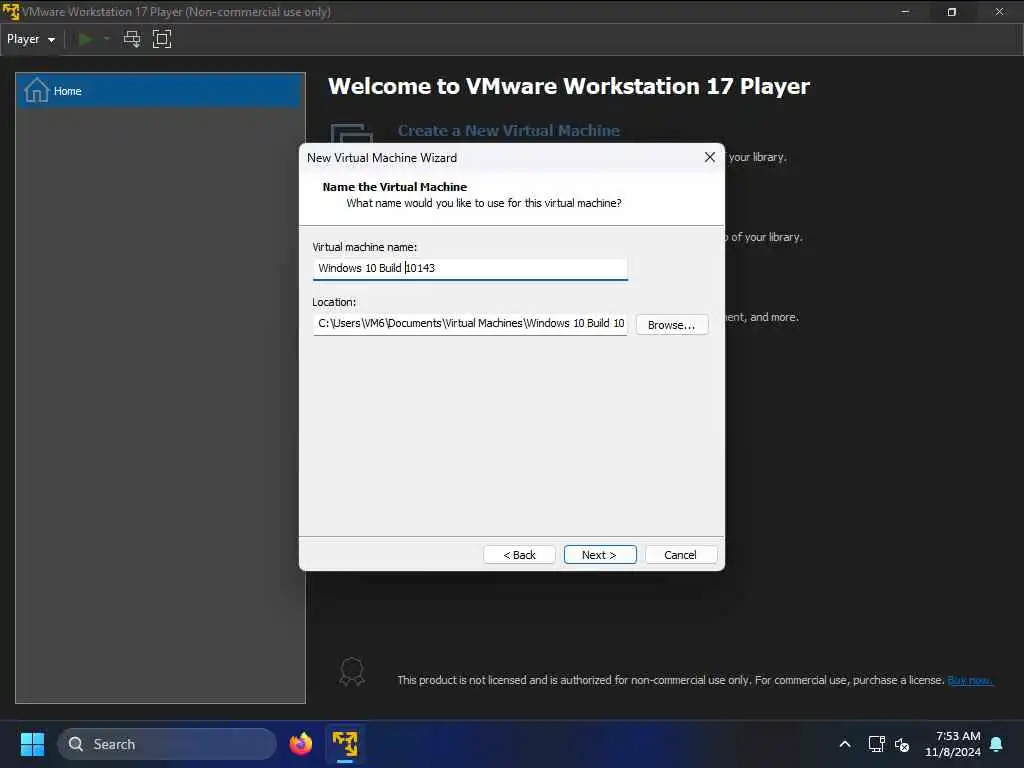Show hidden system tray icons
This screenshot has height=768, width=1024.
tap(844, 744)
